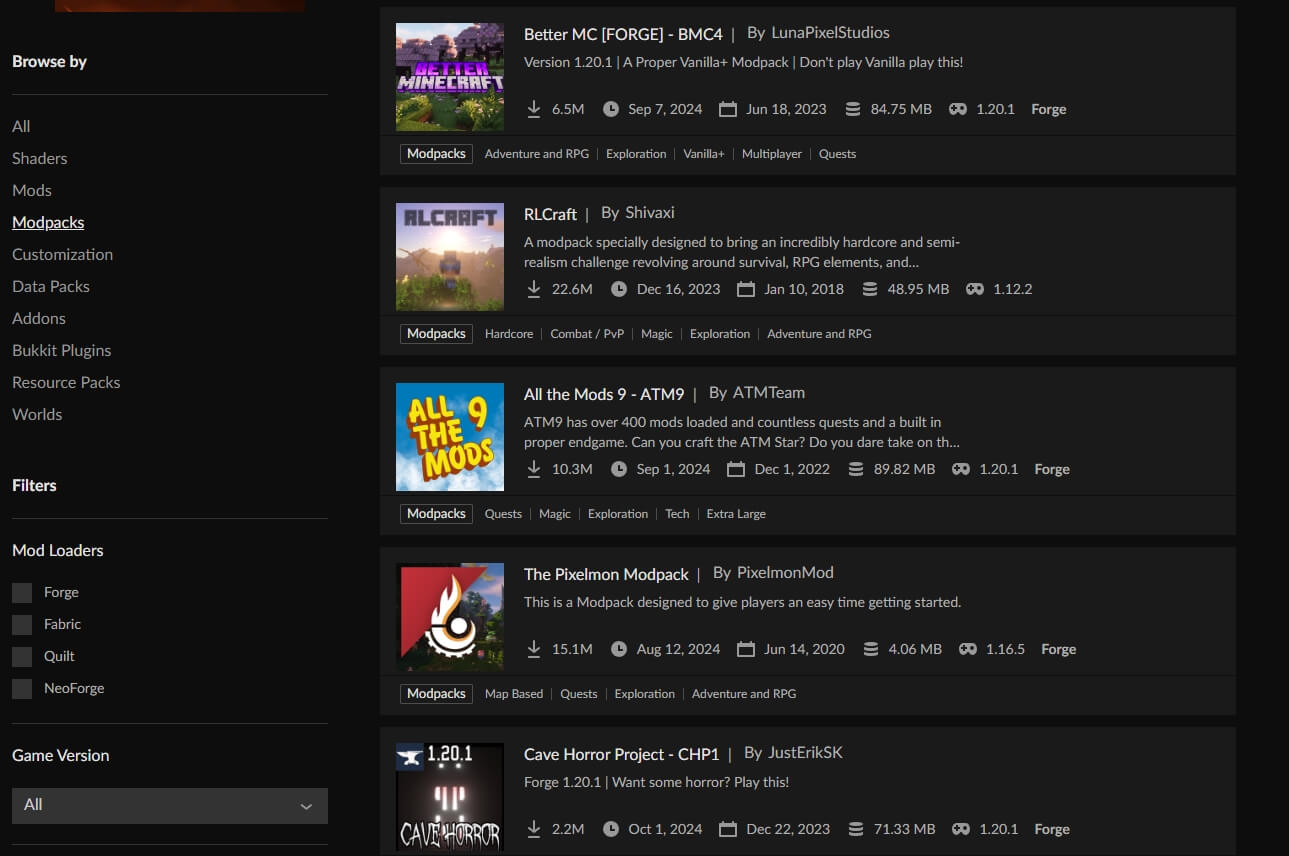Click the gamepad icon on Better MC row
This screenshot has width=1289, height=856.
[x=958, y=109]
